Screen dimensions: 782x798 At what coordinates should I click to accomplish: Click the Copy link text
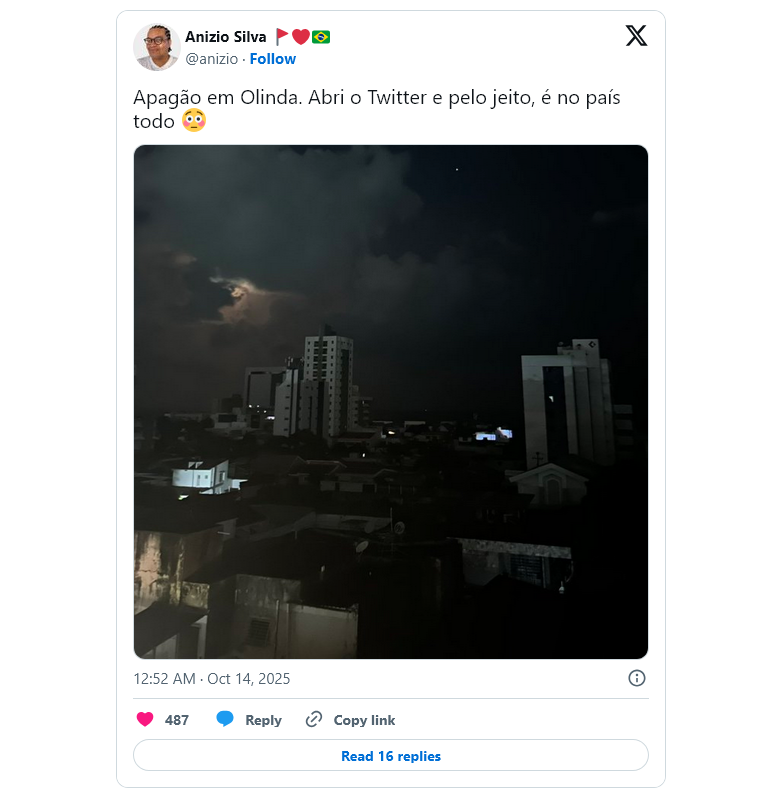click(x=364, y=720)
